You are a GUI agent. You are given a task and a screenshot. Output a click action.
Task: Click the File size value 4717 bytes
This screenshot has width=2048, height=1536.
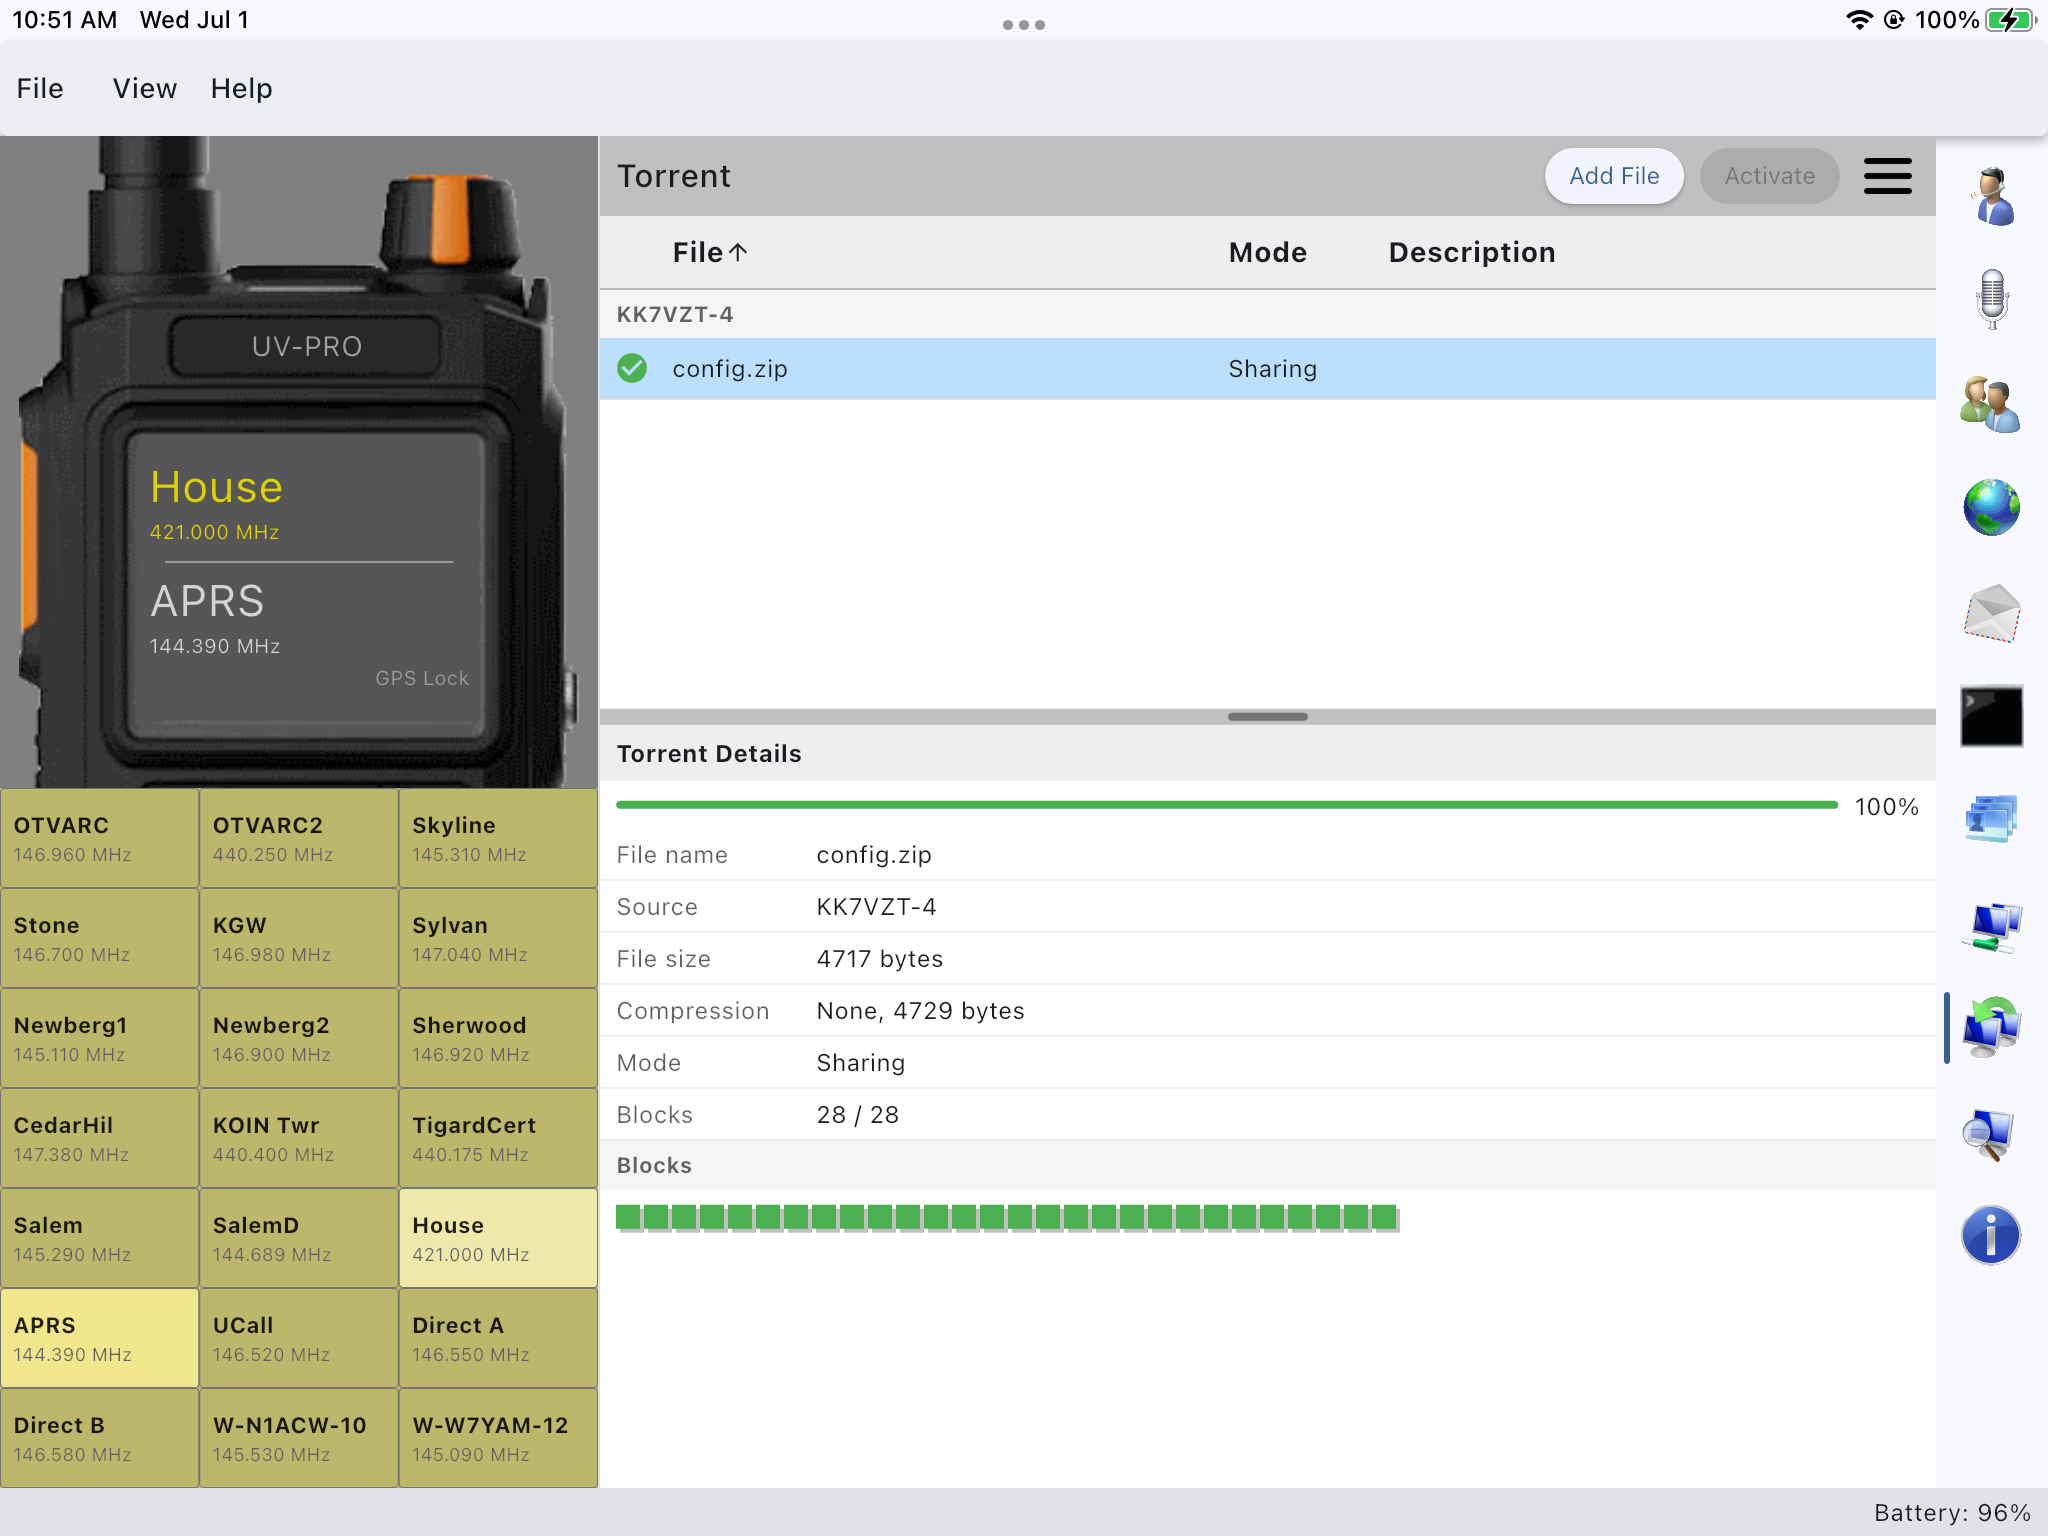879,959
